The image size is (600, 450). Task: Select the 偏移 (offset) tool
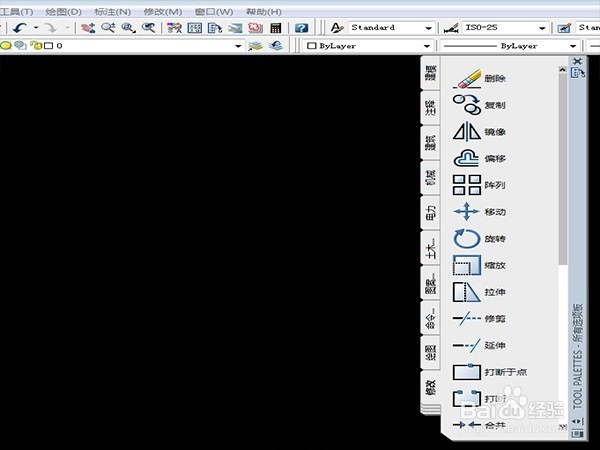479,158
